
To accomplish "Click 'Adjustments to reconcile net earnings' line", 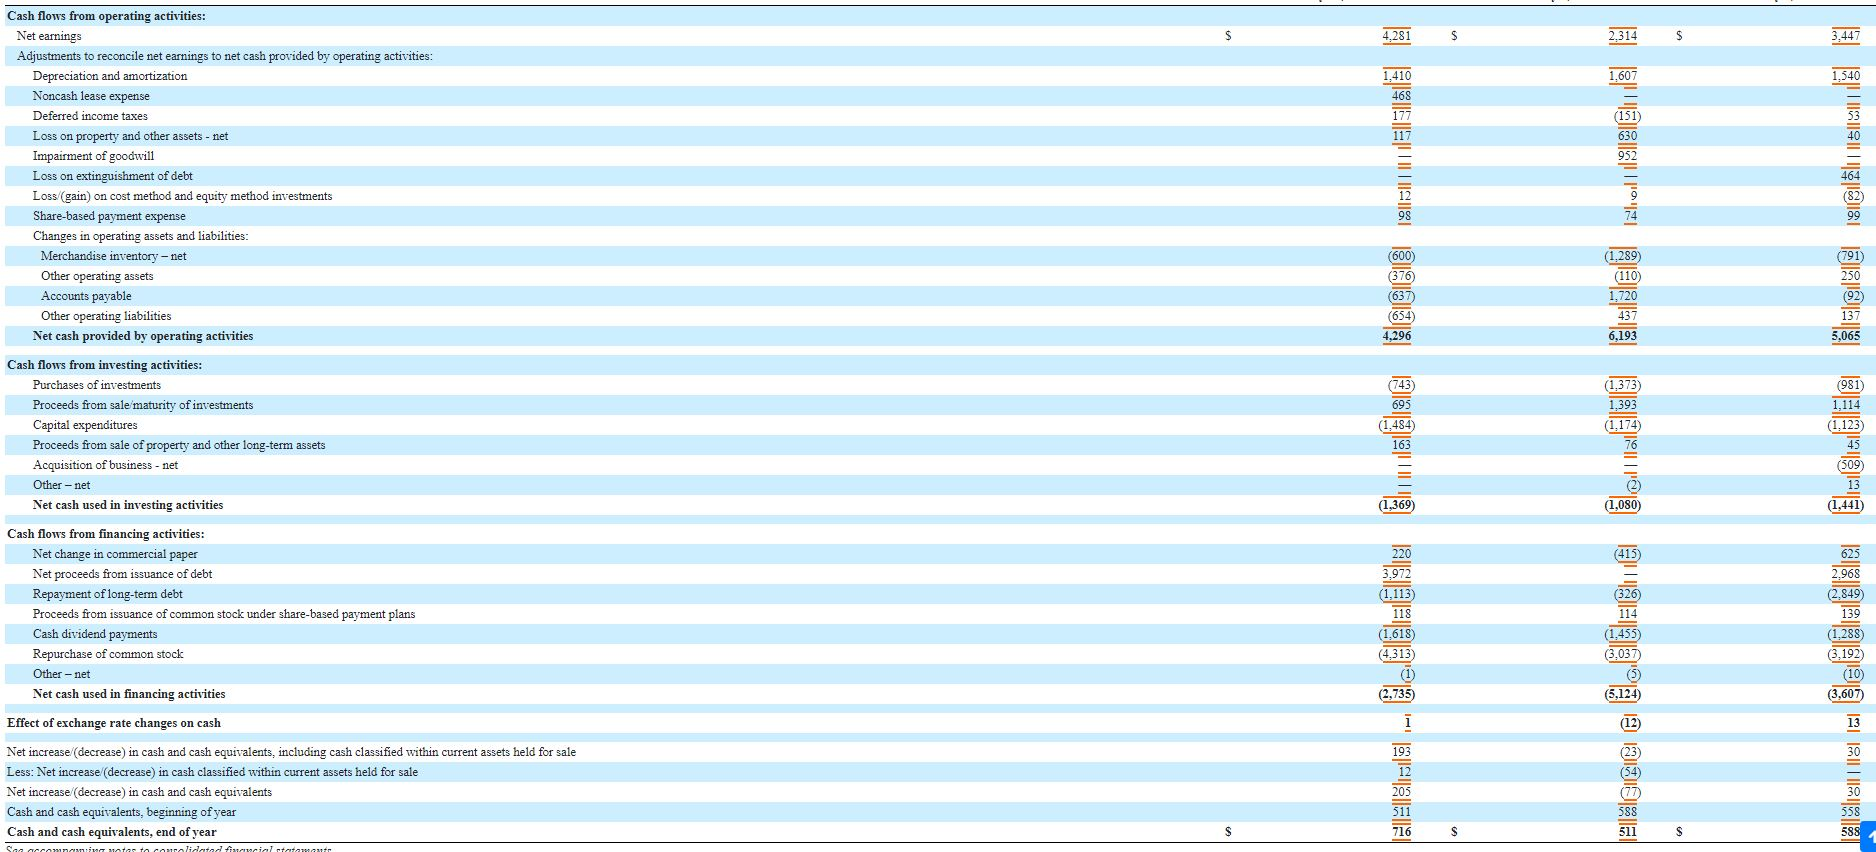I will (225, 56).
